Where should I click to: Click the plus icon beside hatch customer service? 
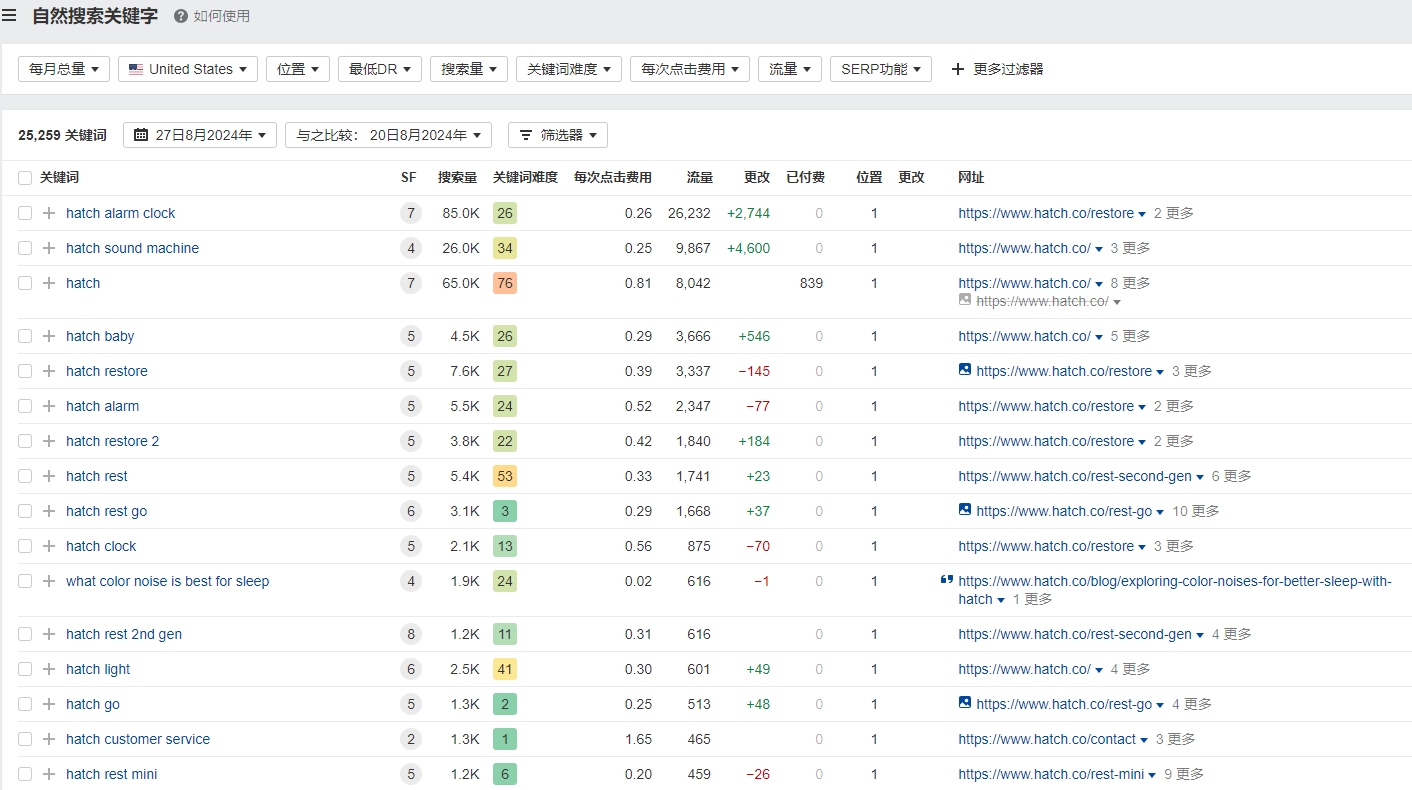pyautogui.click(x=49, y=739)
